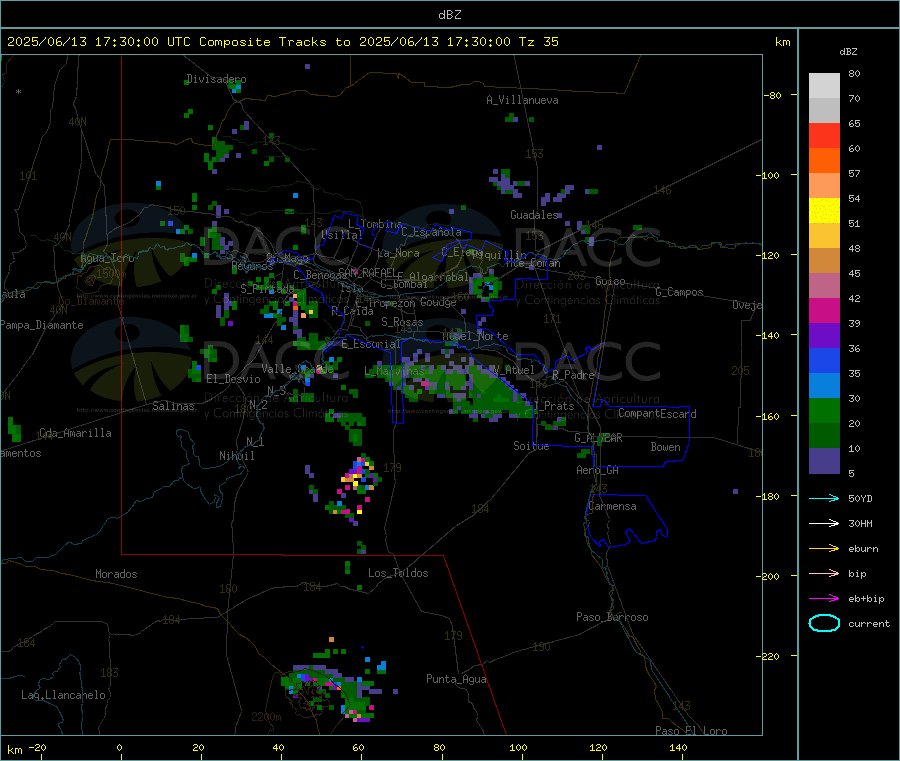Click the magenta eb+bip arrow icon
This screenshot has width=900, height=761.
(x=824, y=598)
